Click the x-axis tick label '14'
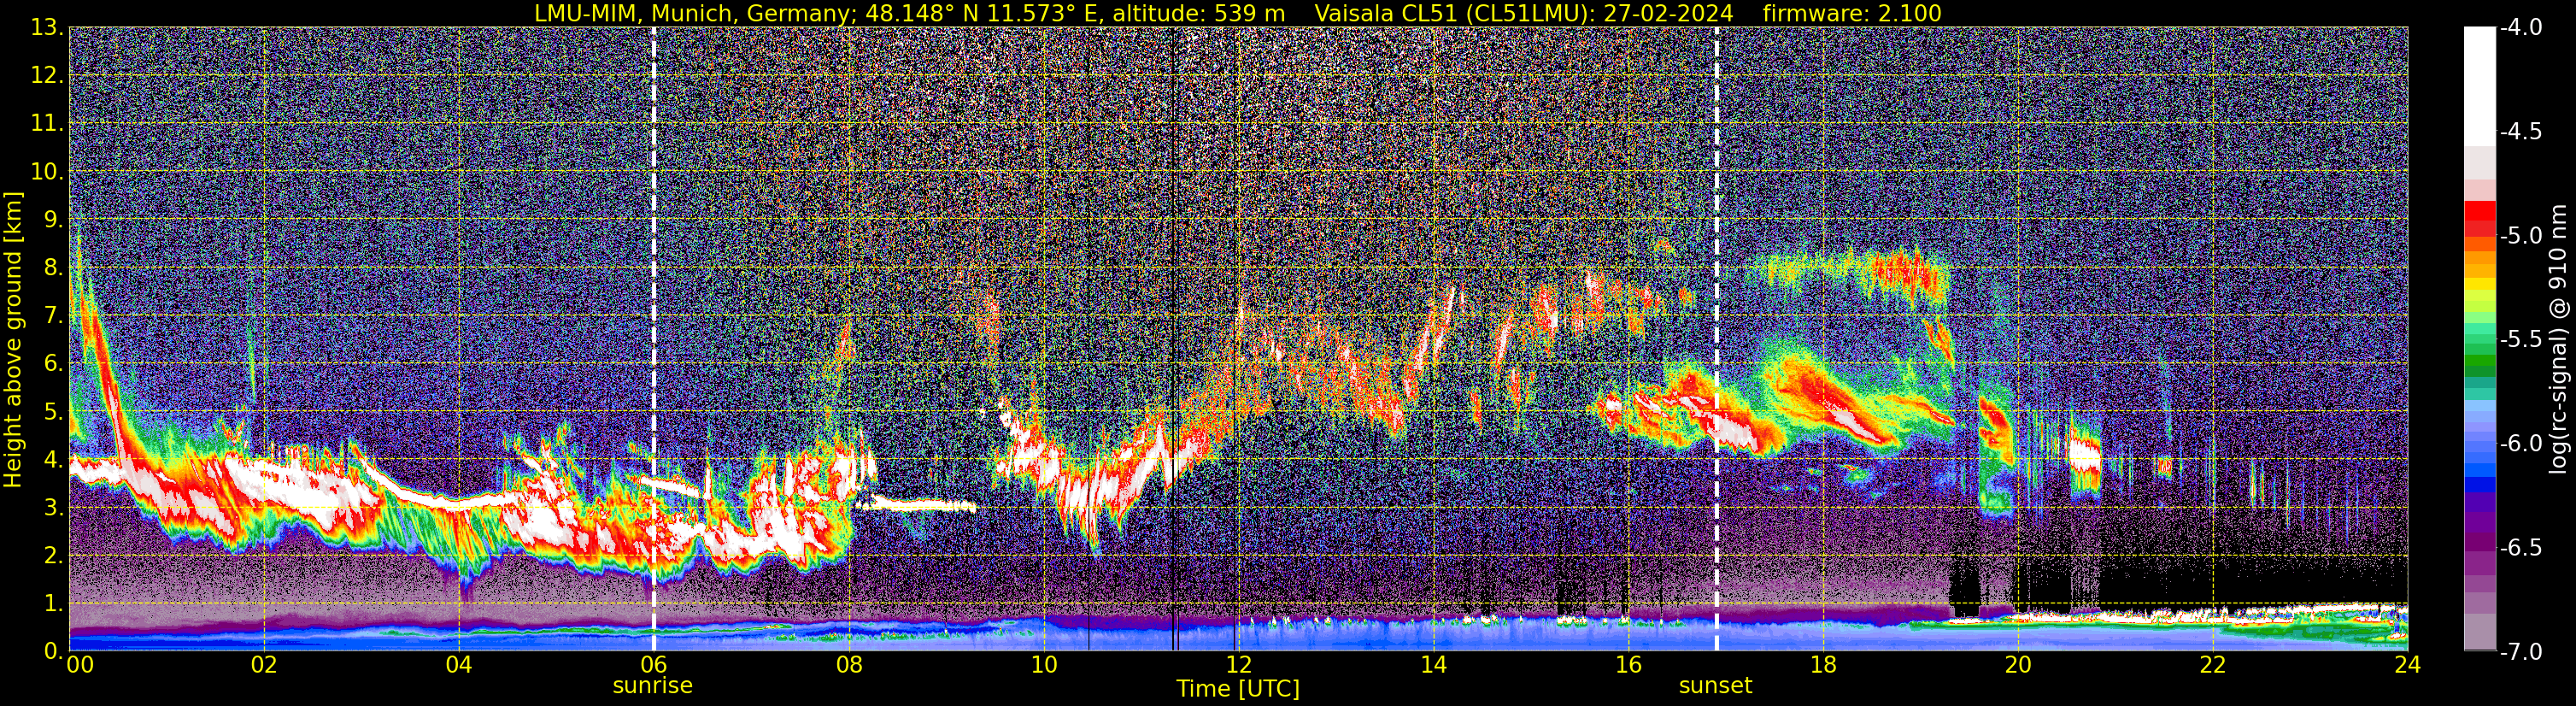This screenshot has height=706, width=2576. coord(1433,665)
